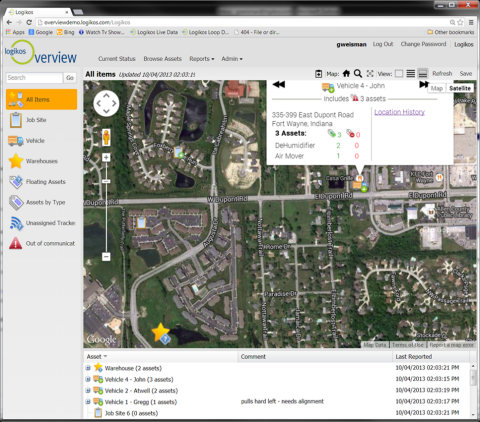Click the Logikos link in header
The height and width of the screenshot is (422, 480).
click(x=464, y=44)
